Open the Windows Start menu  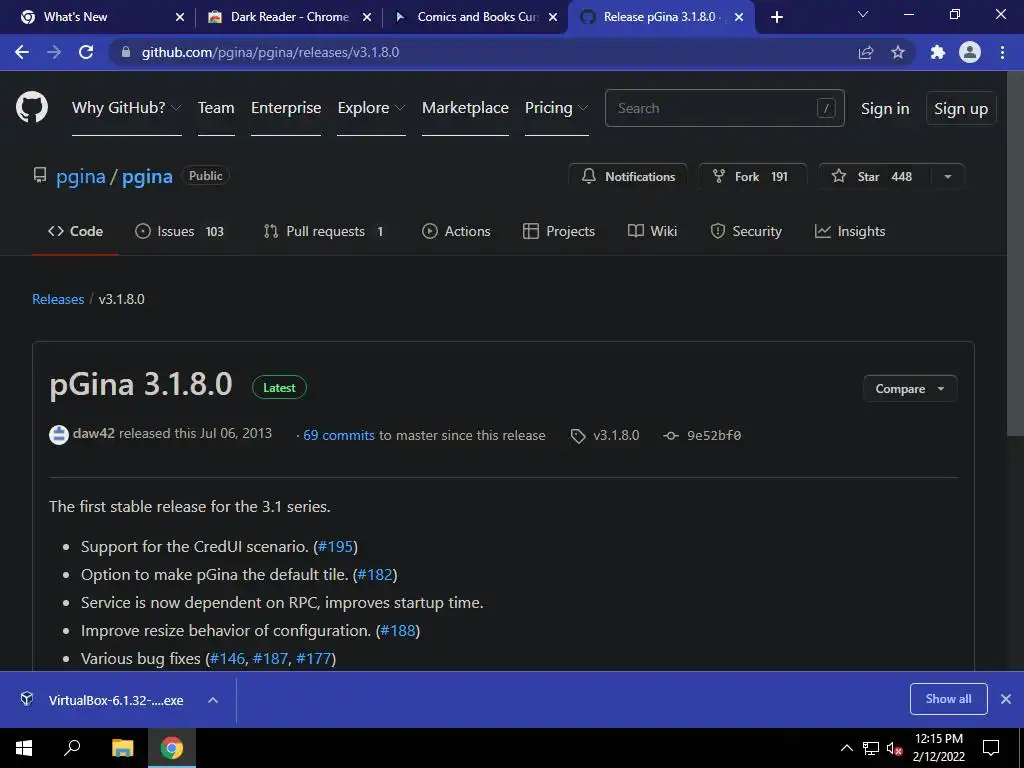(x=24, y=748)
